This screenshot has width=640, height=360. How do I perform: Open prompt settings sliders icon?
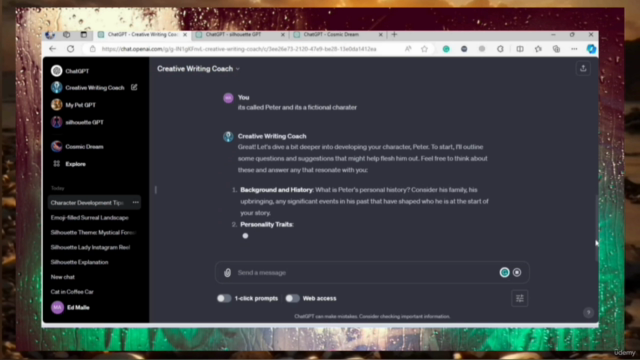(x=520, y=298)
